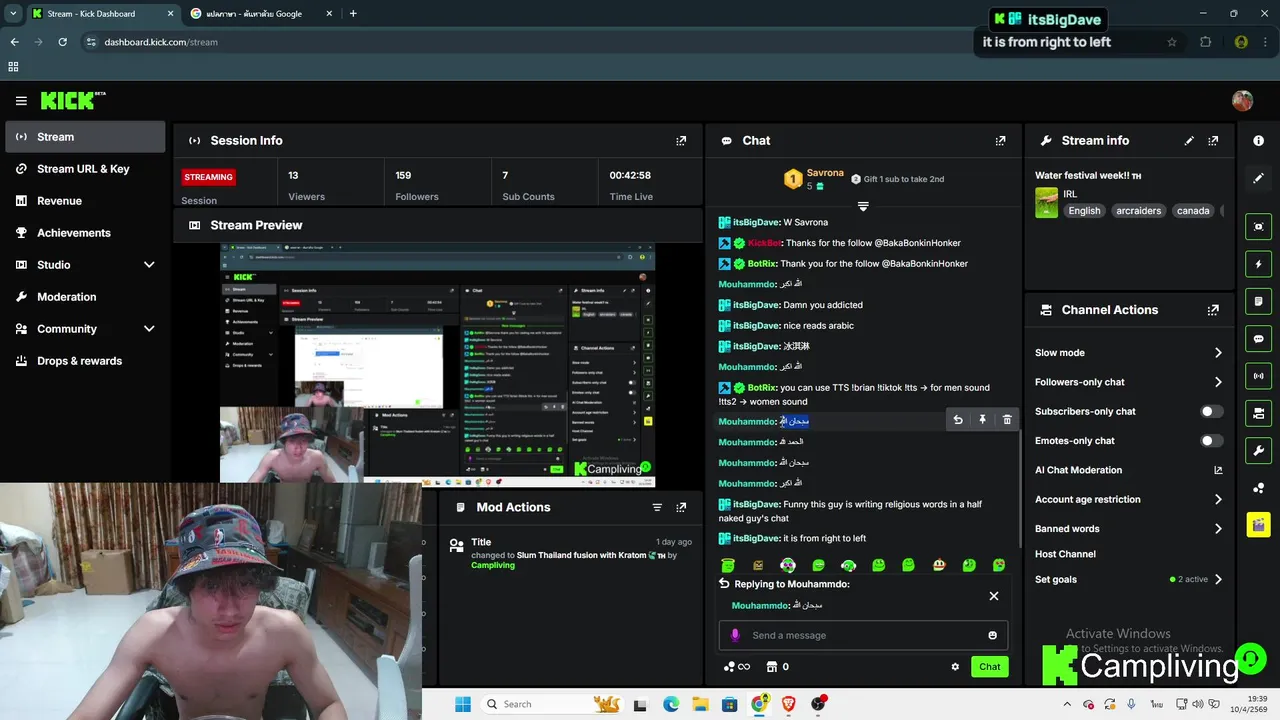Viewport: 1280px width, 720px height.
Task: Open the Moderation page
Action: (x=85, y=297)
